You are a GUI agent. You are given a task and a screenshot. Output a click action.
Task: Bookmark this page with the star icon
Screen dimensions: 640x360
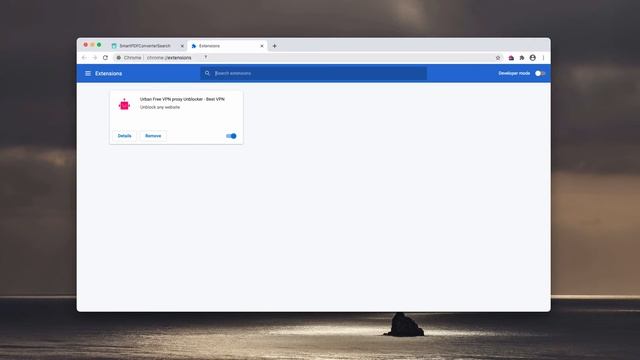(498, 58)
